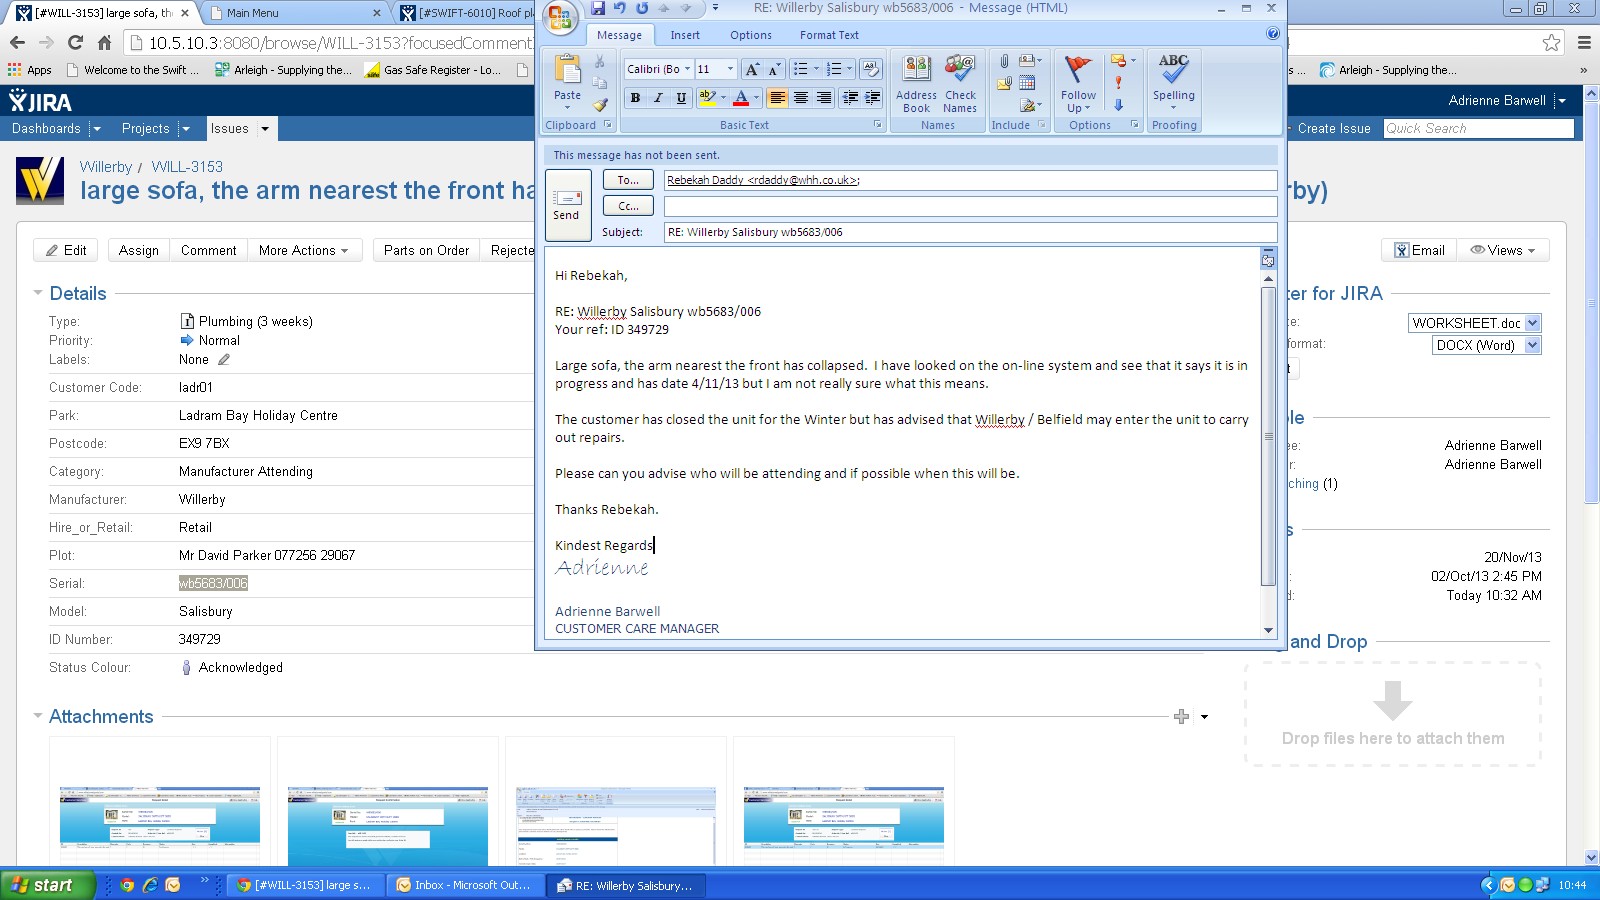Open the Views dropdown in JIRA
The height and width of the screenshot is (900, 1600).
click(1502, 250)
